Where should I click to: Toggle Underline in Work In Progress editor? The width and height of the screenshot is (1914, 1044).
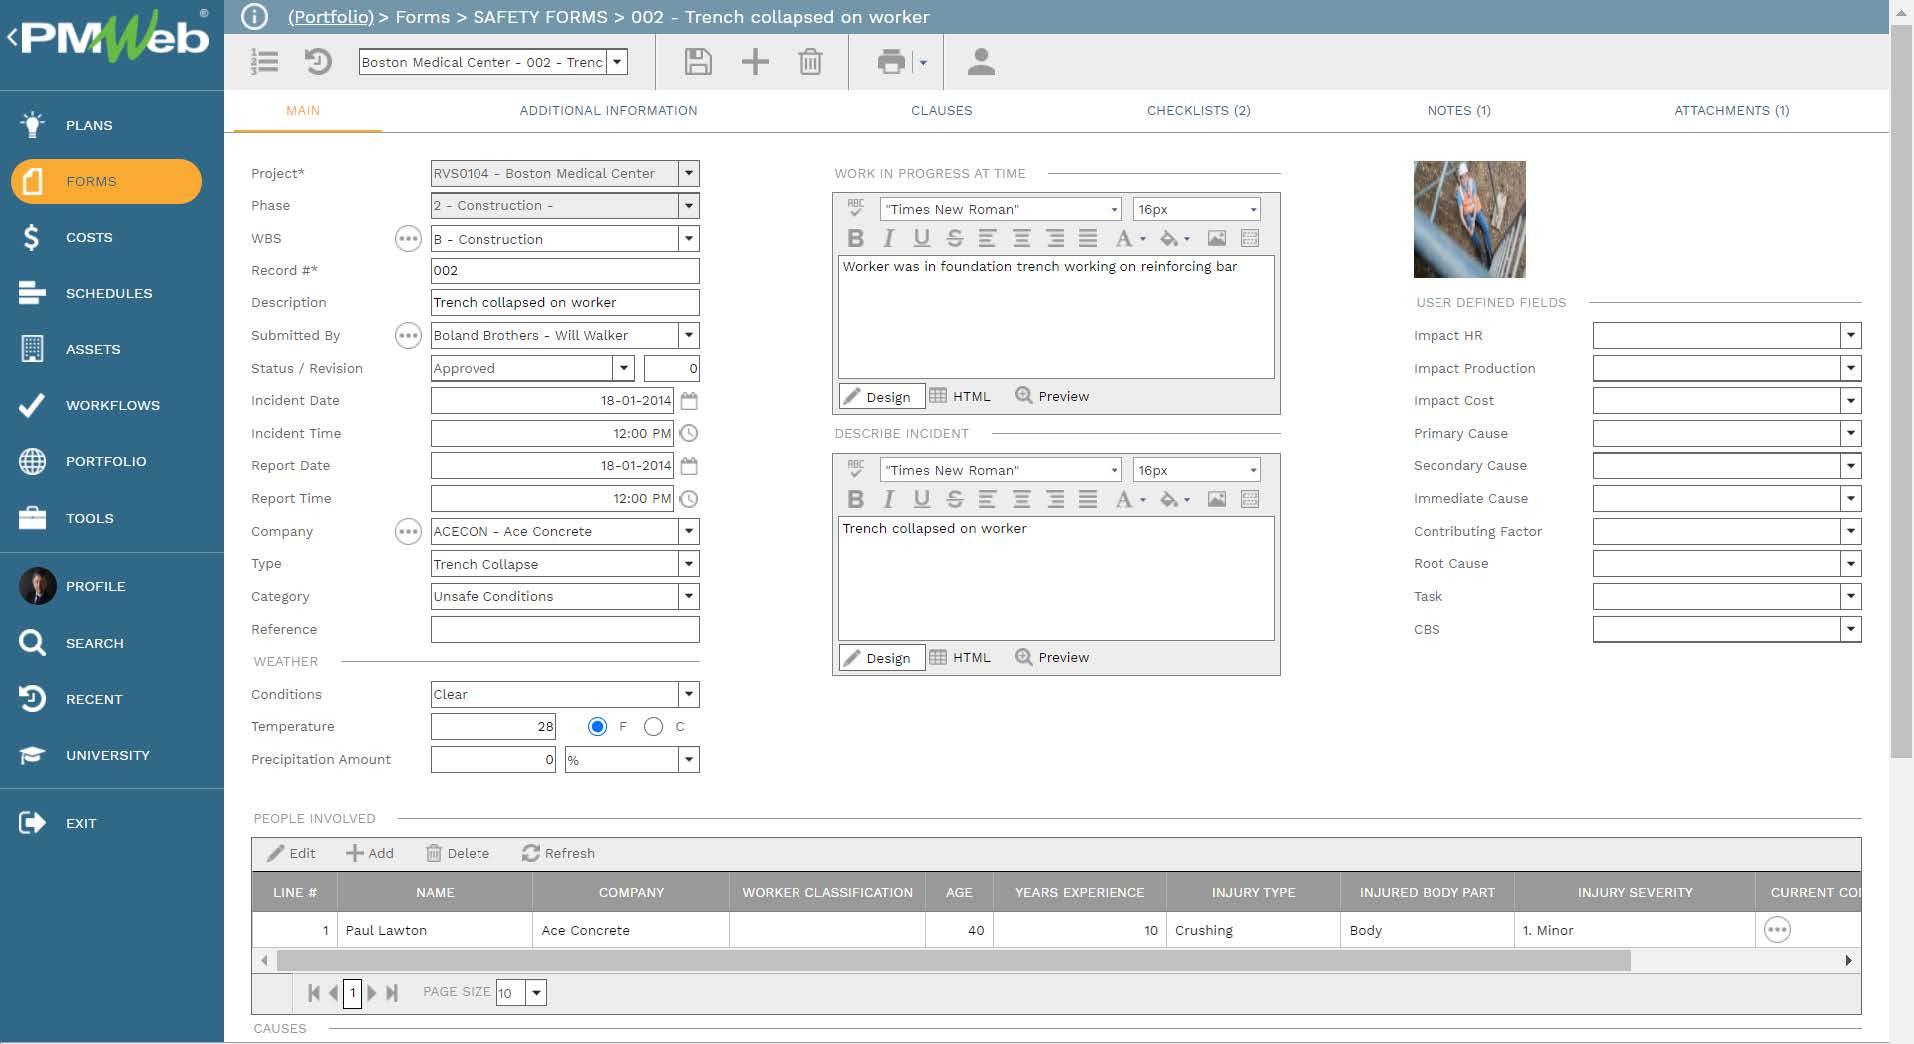tap(921, 238)
